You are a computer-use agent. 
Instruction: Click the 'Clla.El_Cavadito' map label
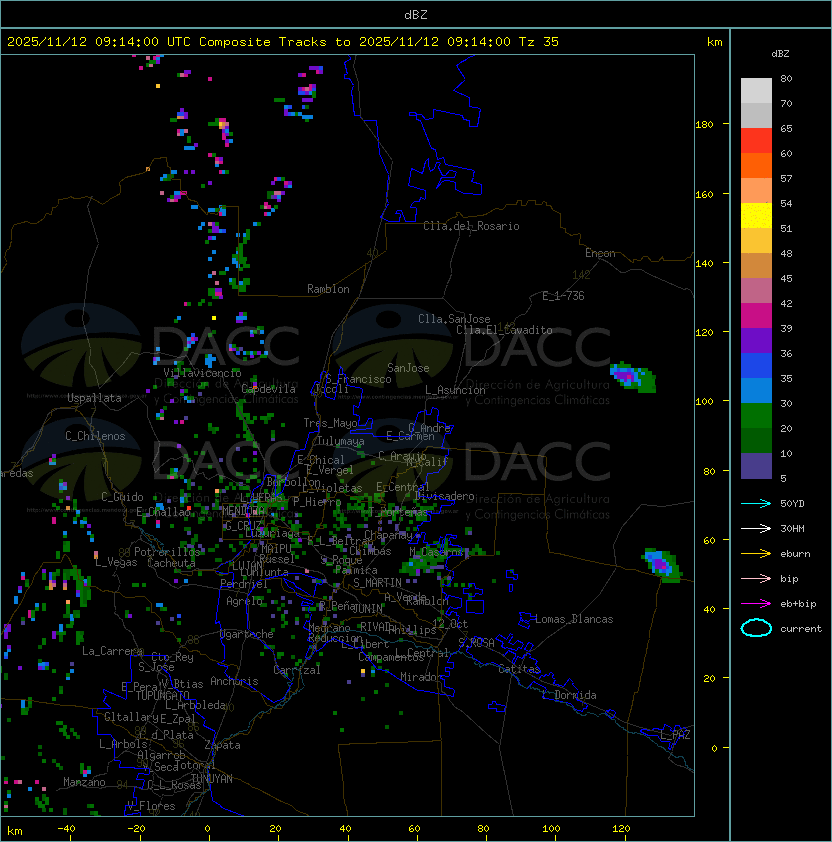tap(504, 330)
